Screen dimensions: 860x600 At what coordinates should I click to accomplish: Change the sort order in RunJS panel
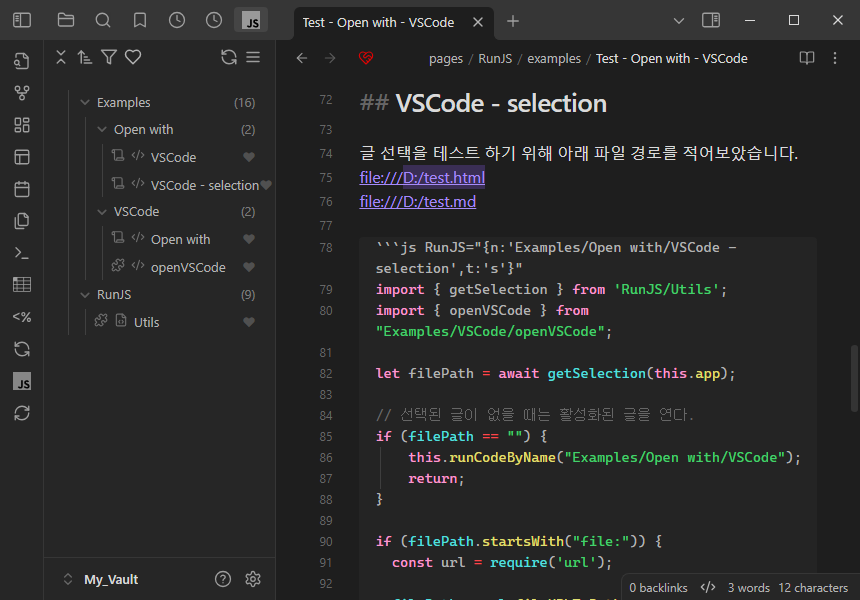click(84, 57)
